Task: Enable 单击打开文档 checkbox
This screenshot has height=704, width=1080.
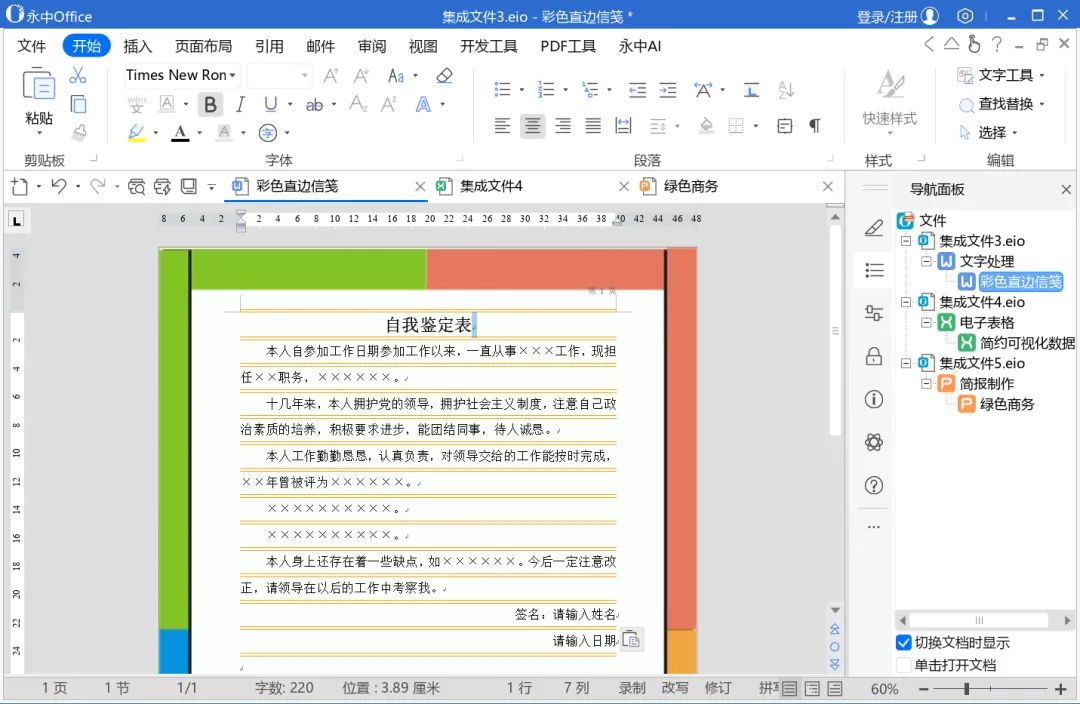Action: click(904, 665)
